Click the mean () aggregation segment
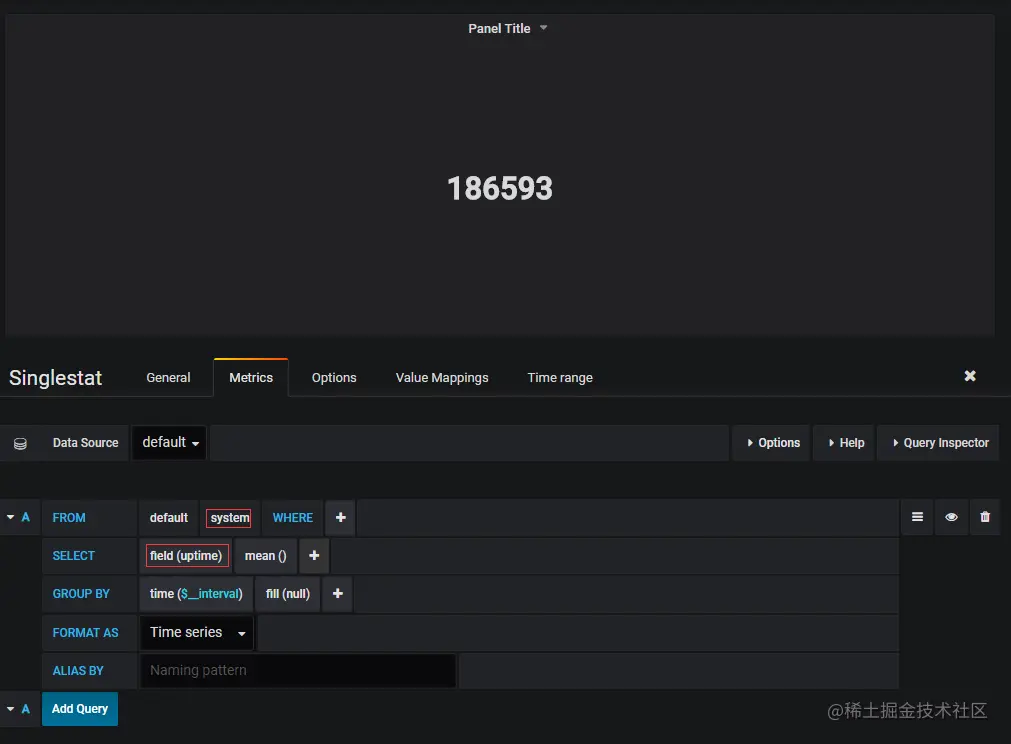The image size is (1011, 744). pyautogui.click(x=265, y=556)
